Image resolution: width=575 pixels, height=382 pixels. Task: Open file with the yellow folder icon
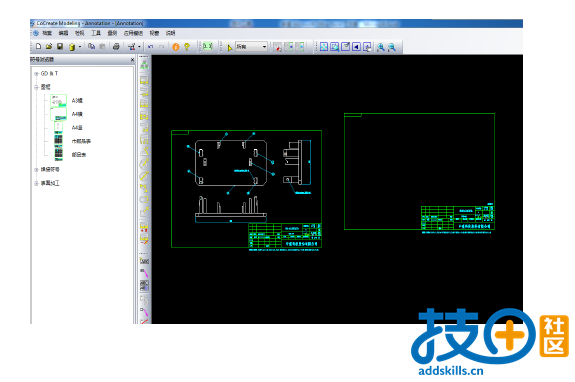click(49, 47)
